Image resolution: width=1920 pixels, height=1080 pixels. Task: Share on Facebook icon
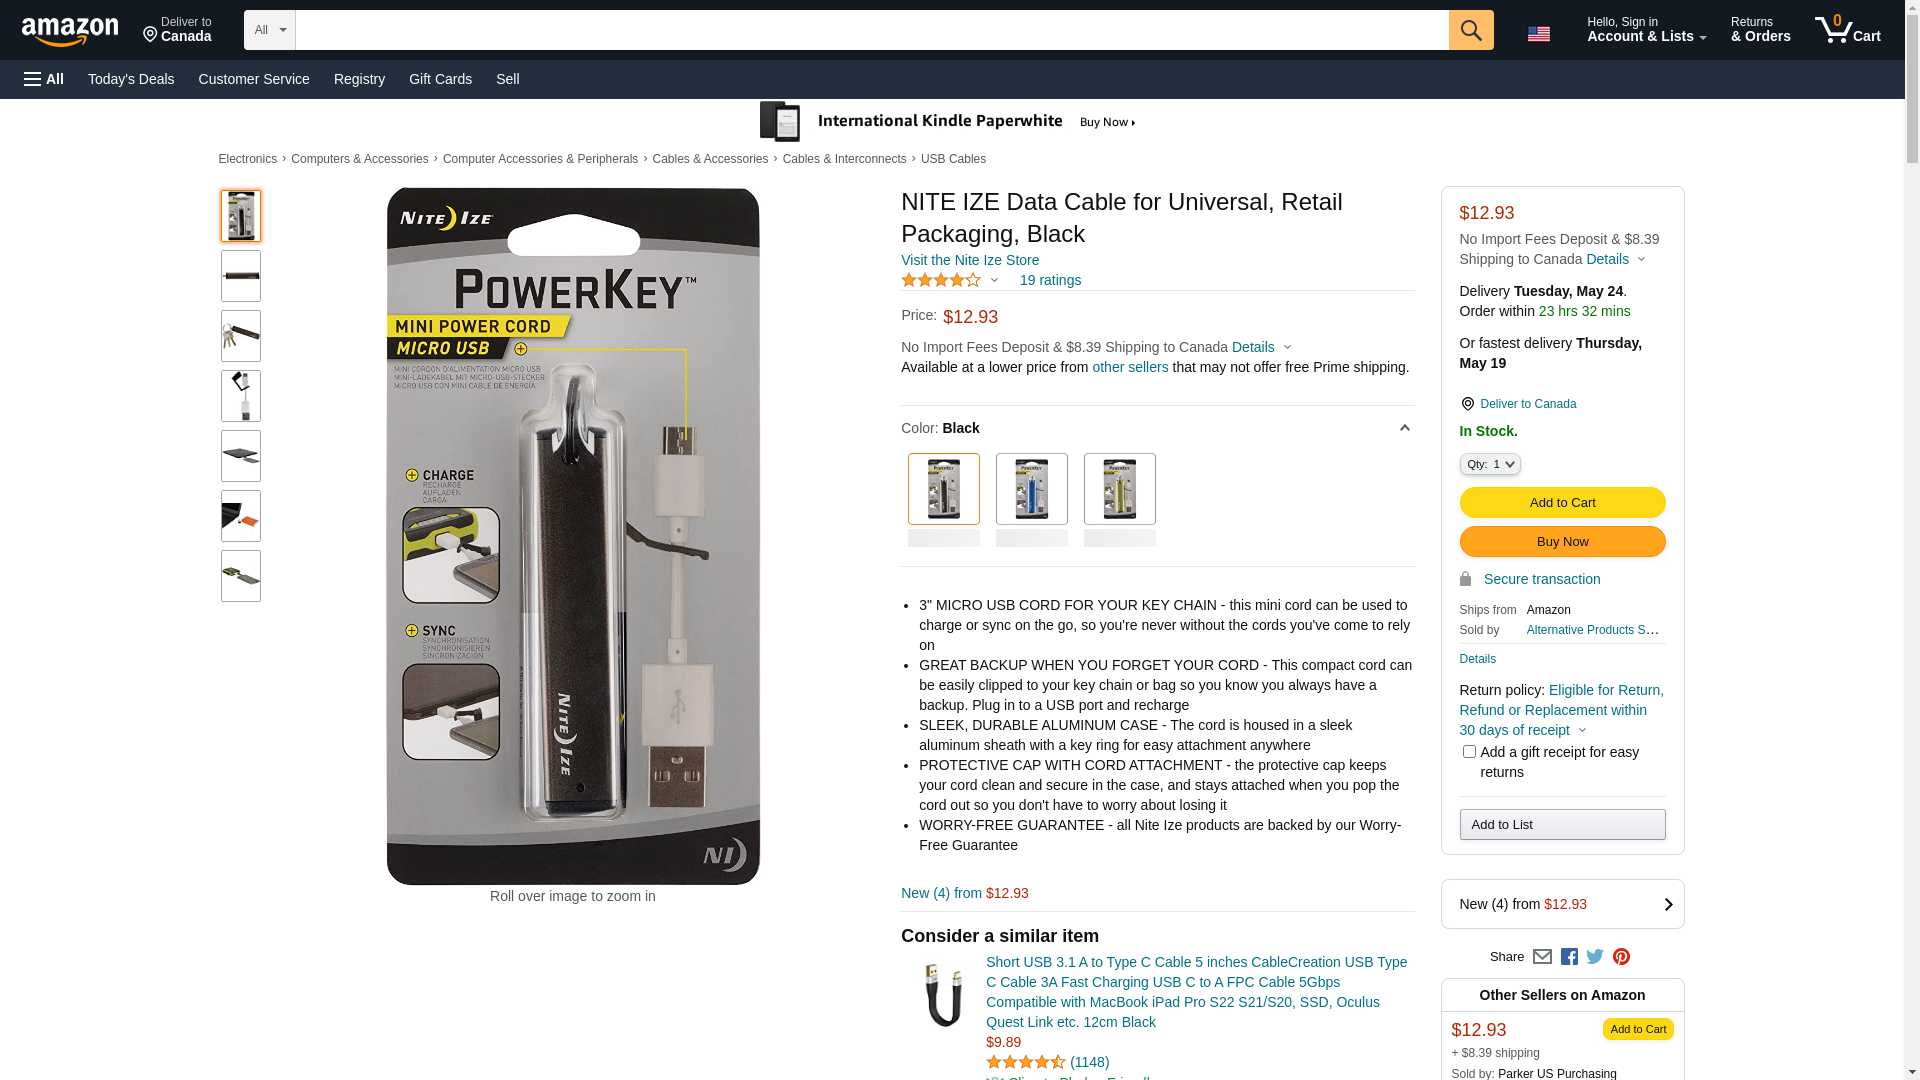pos(1569,957)
